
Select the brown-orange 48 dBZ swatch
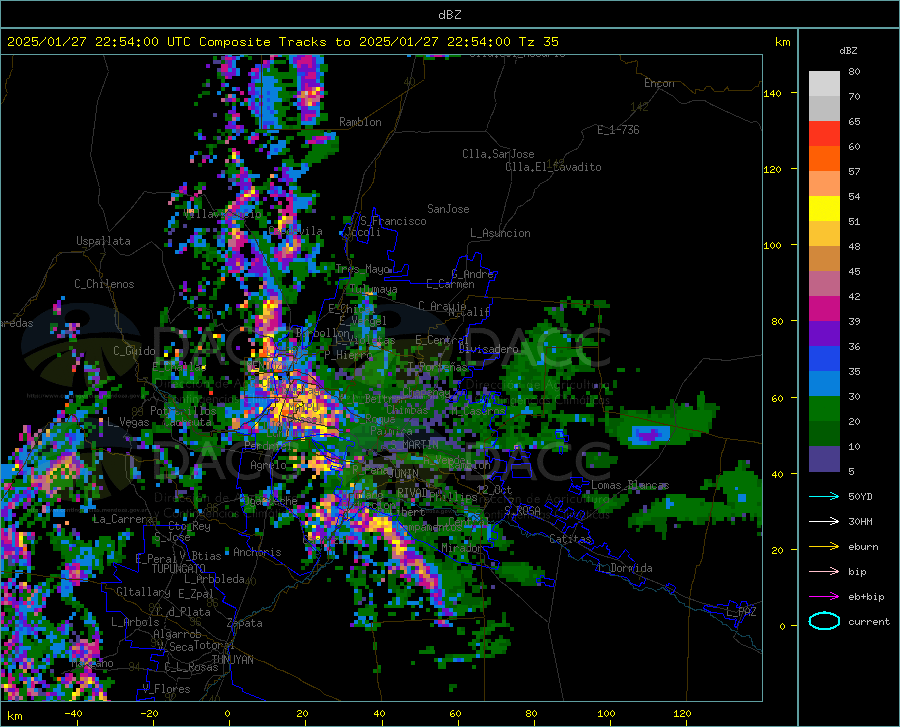pyautogui.click(x=824, y=259)
